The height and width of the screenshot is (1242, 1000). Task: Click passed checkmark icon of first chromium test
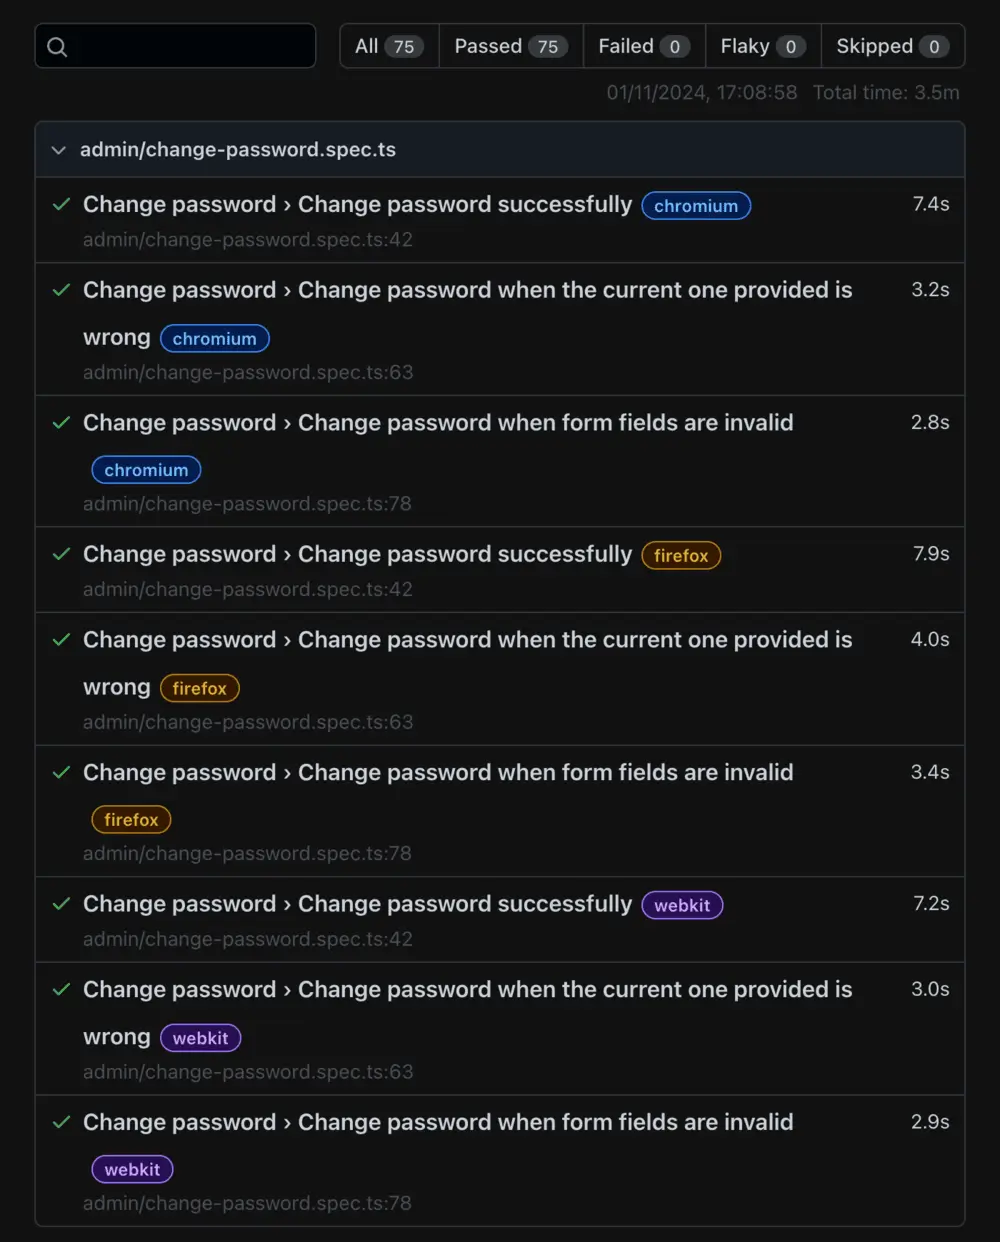click(61, 205)
